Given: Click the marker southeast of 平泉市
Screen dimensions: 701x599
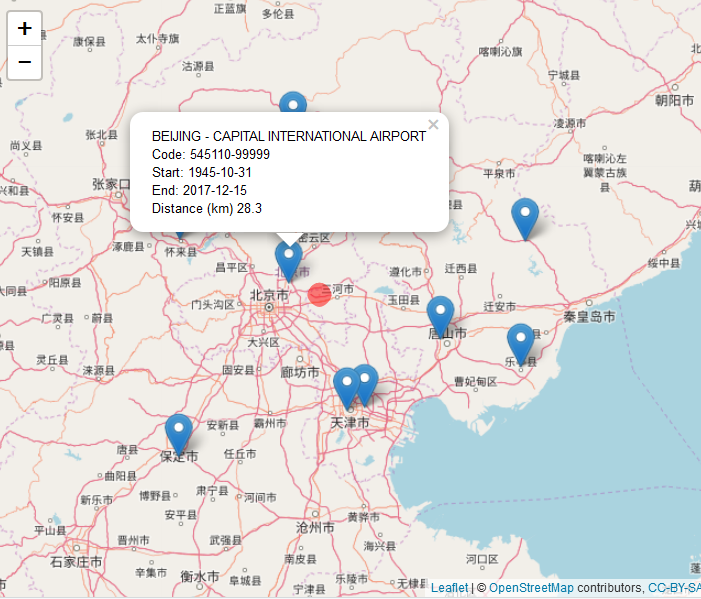Looking at the screenshot, I should 525,217.
